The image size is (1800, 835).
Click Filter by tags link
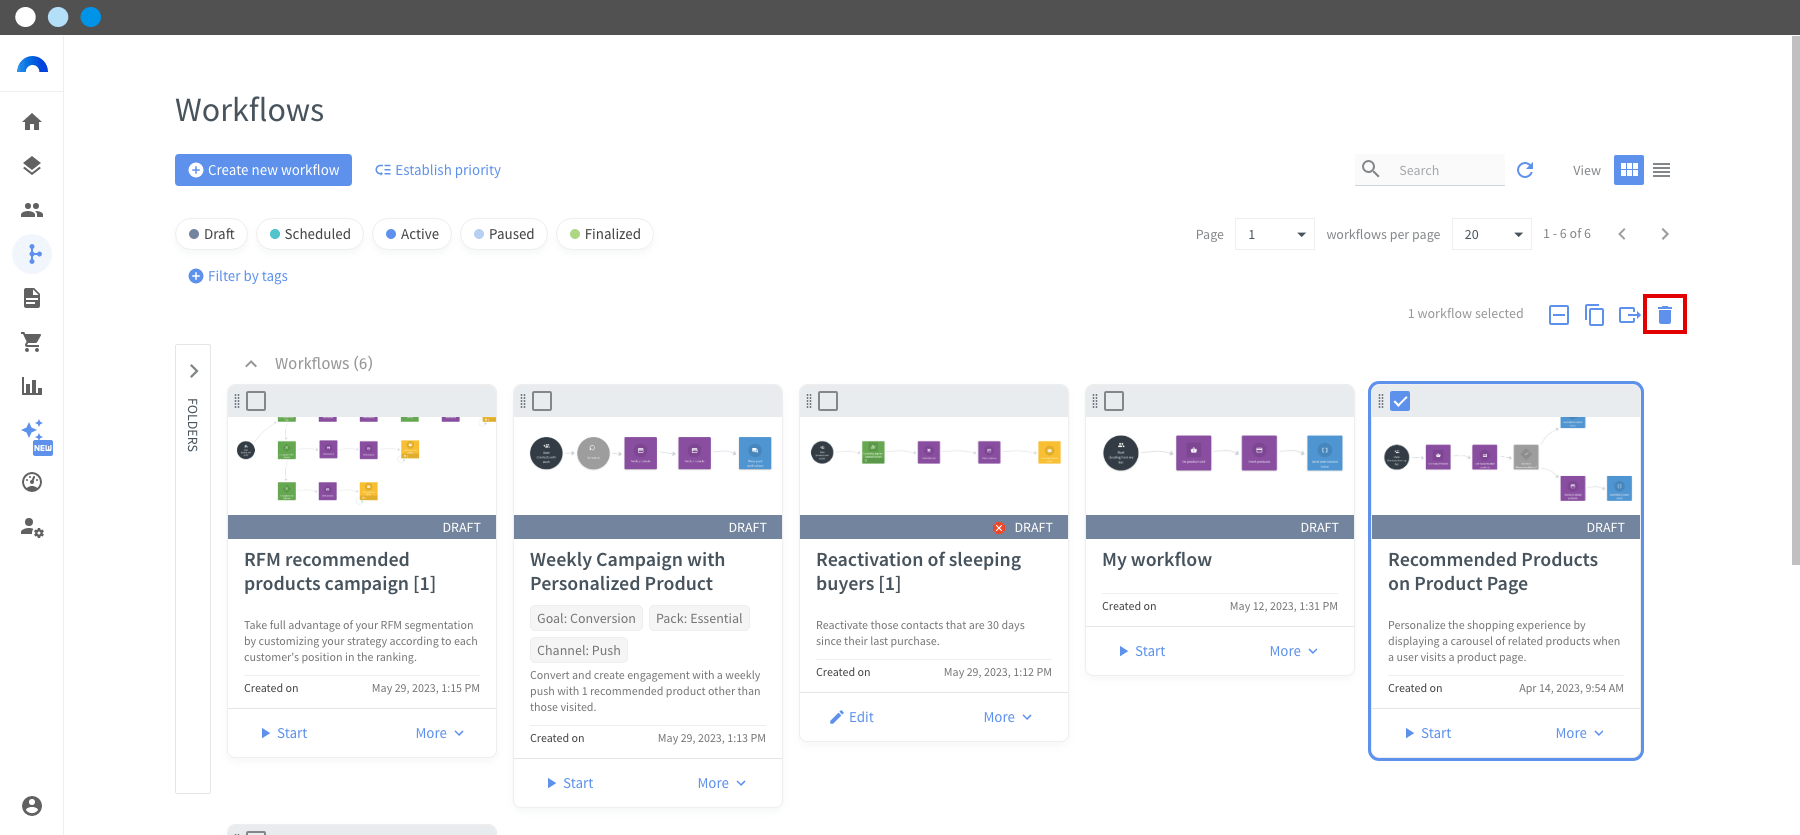click(x=238, y=276)
